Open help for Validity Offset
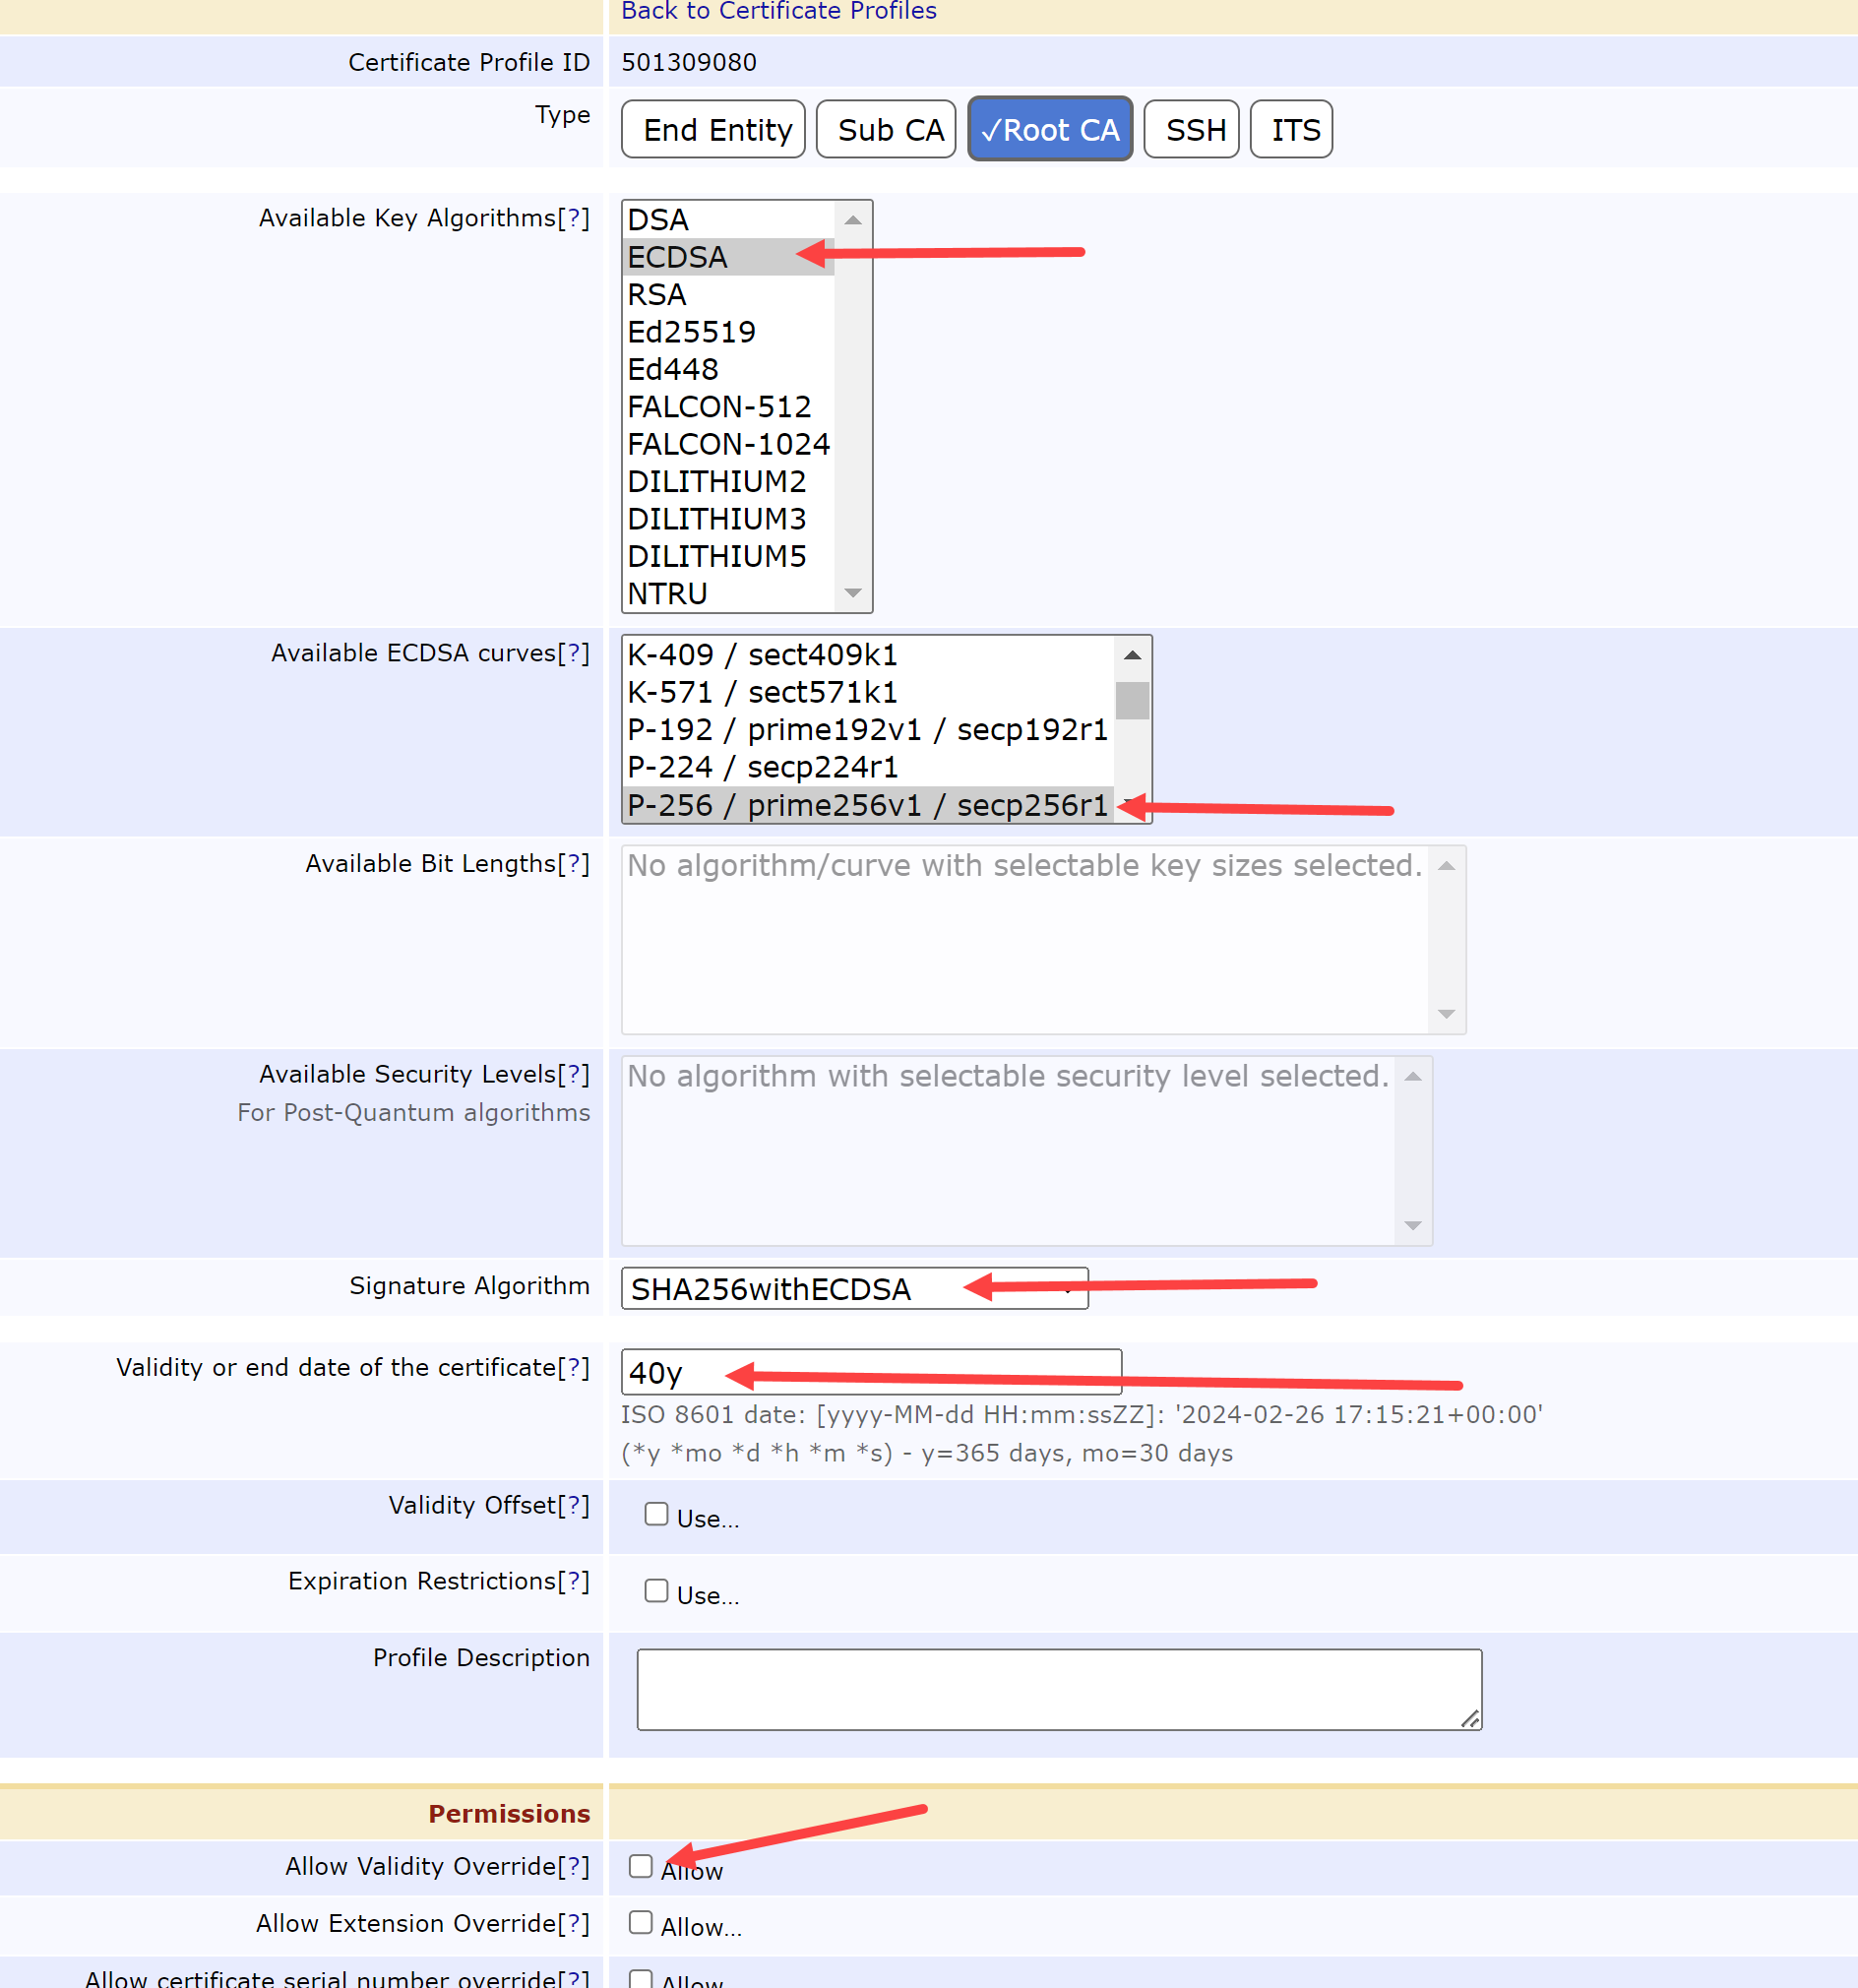The height and width of the screenshot is (1988, 1858). click(x=574, y=1505)
